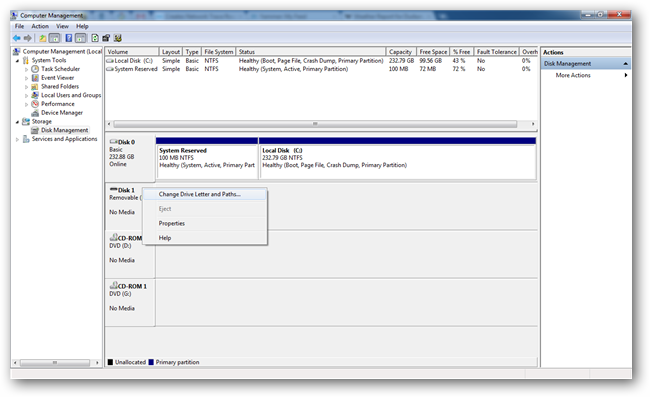Select the CD-ROM 1 DVD (G:) label
Screen dimensions: 650x397
[120, 294]
